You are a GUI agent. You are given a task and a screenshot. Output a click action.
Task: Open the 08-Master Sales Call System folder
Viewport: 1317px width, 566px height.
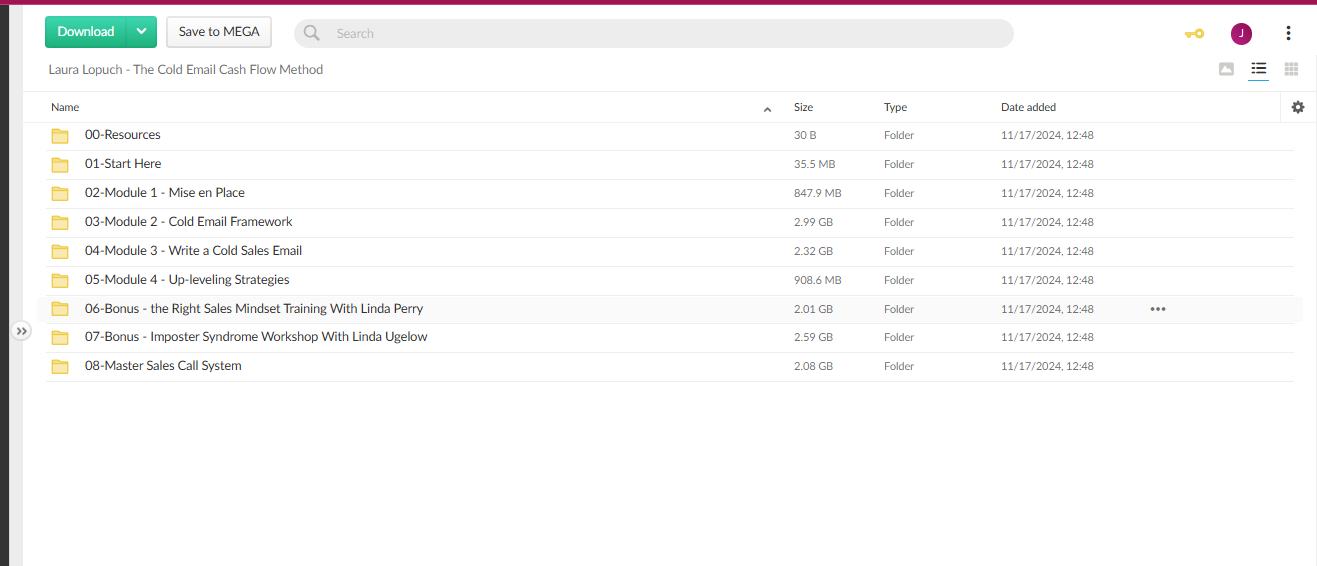(163, 366)
